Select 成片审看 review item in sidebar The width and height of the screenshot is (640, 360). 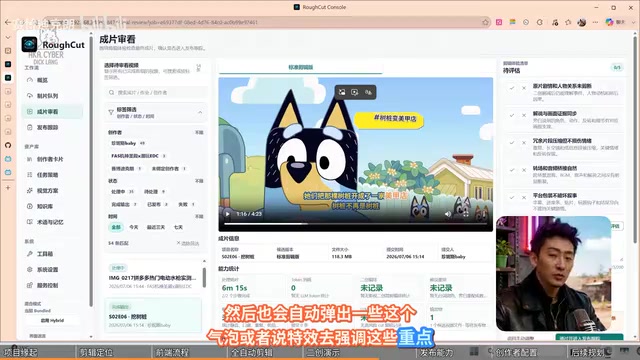pyautogui.click(x=52, y=111)
